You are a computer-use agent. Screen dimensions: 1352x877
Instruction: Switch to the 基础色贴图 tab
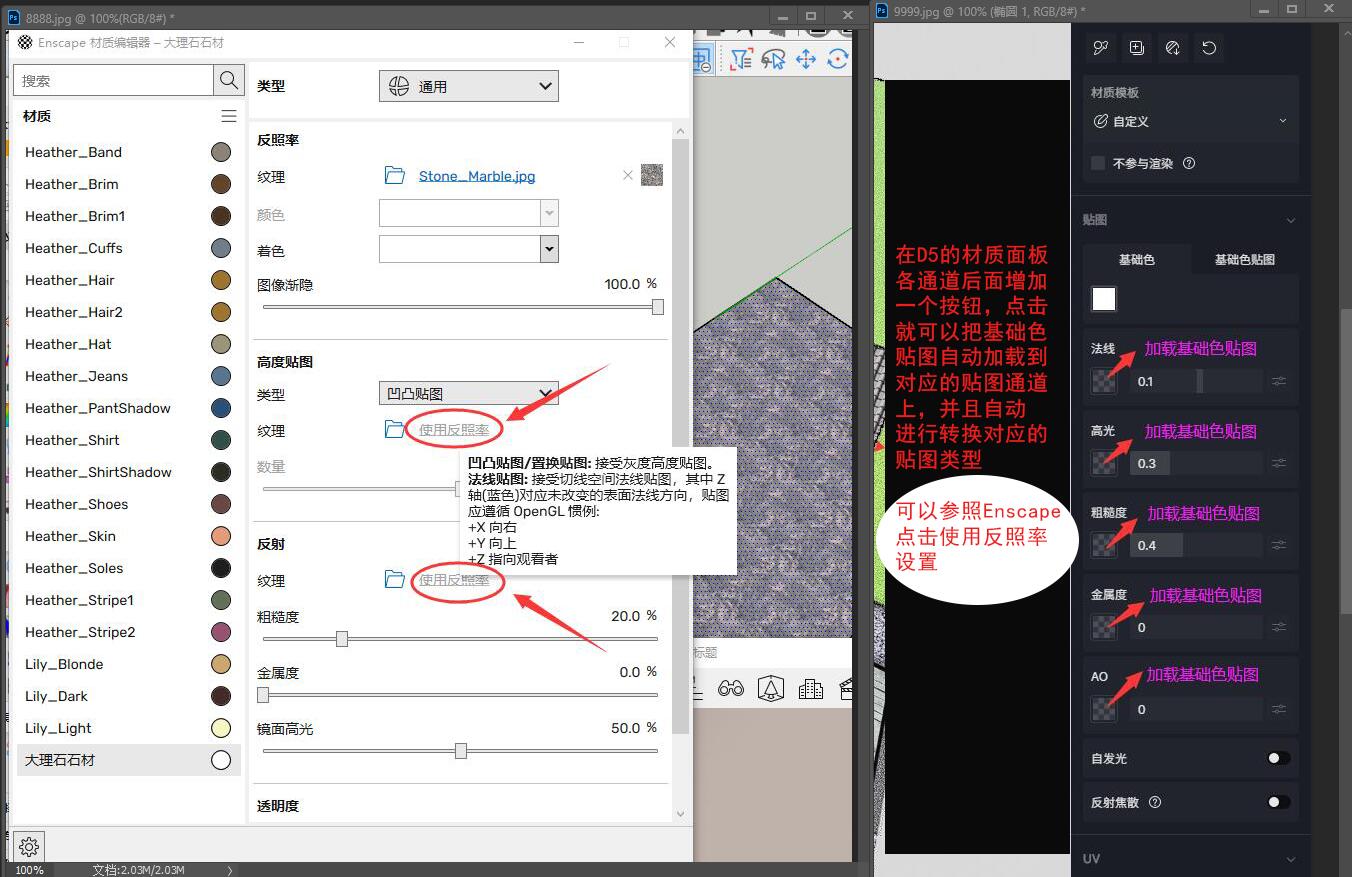pos(1244,259)
